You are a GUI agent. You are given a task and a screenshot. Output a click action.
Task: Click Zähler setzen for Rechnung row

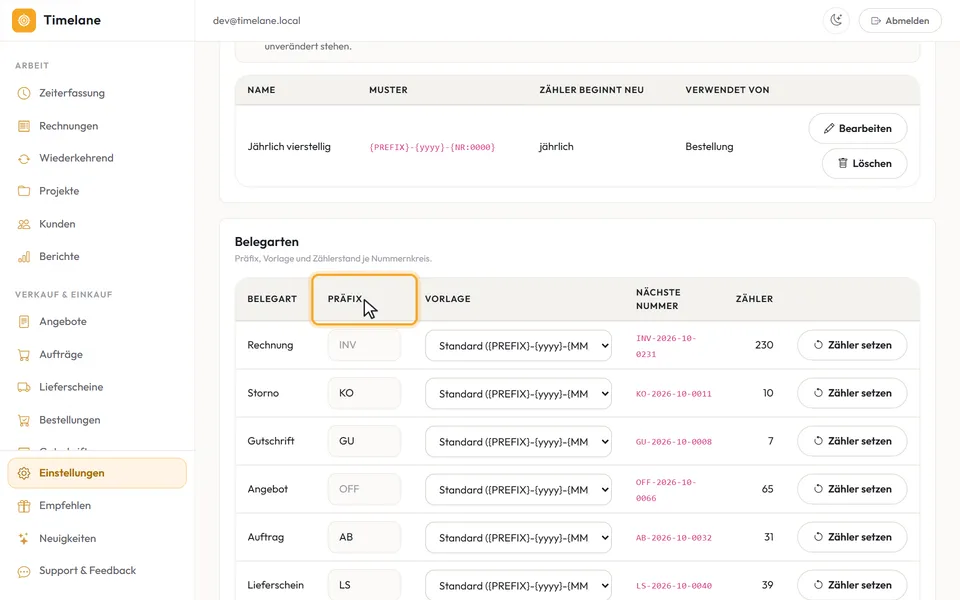pyautogui.click(x=852, y=345)
